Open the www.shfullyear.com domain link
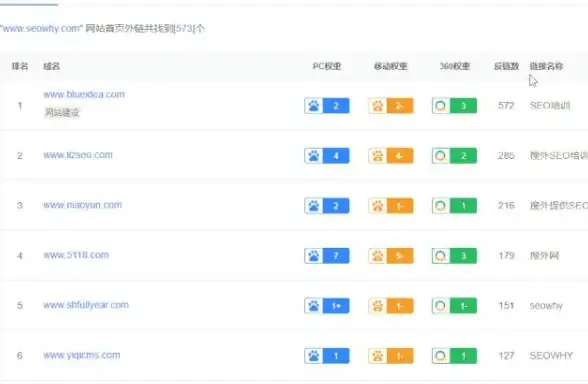 (86, 305)
